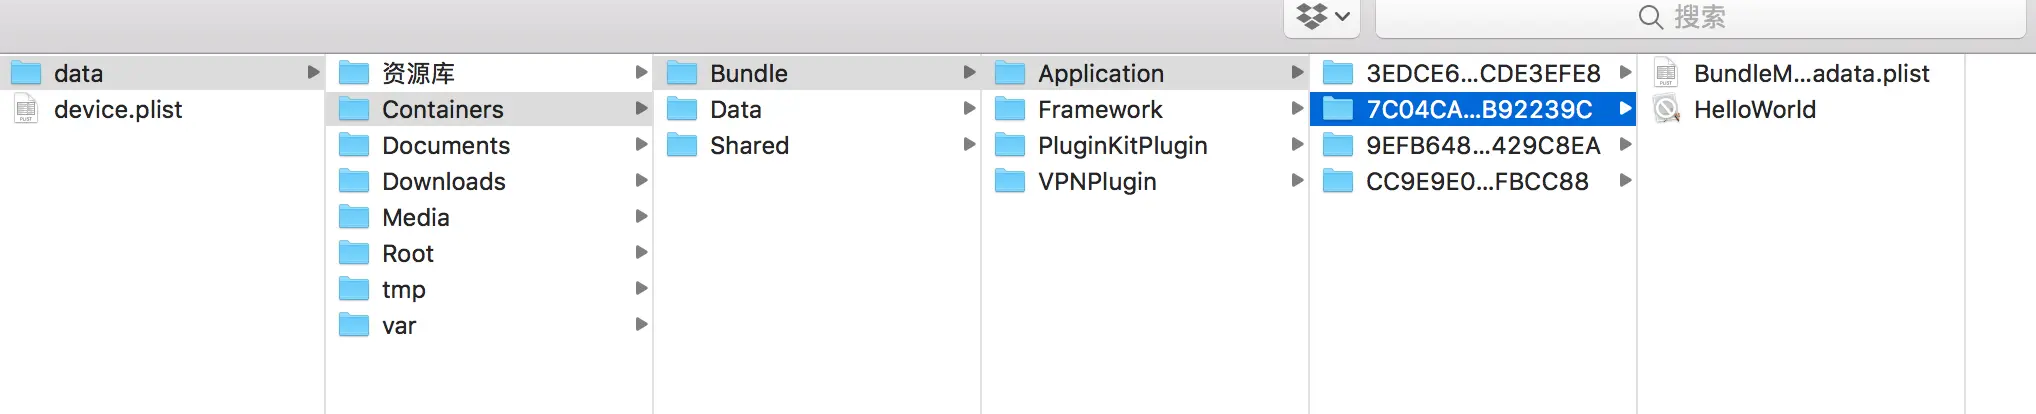Select the Bundle folder icon
This screenshot has height=414, width=2036.
[x=682, y=73]
